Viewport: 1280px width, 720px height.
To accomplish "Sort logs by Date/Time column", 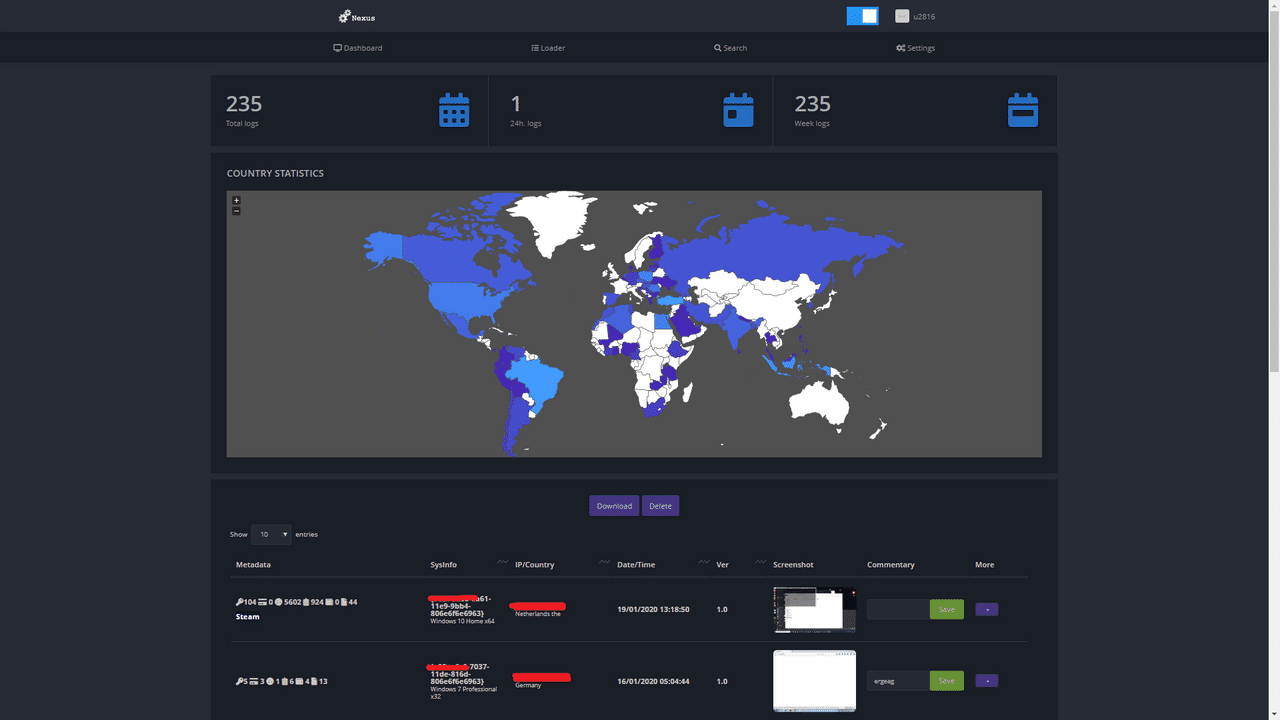I will tap(637, 564).
